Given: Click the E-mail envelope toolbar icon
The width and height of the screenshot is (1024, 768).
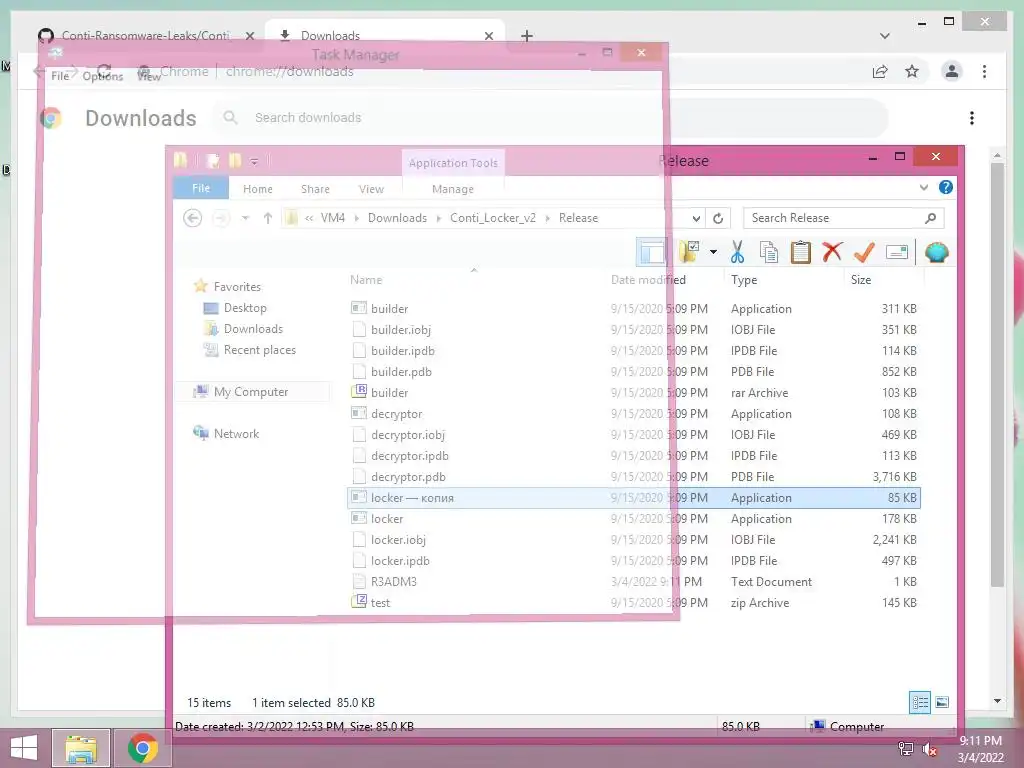Looking at the screenshot, I should [897, 252].
